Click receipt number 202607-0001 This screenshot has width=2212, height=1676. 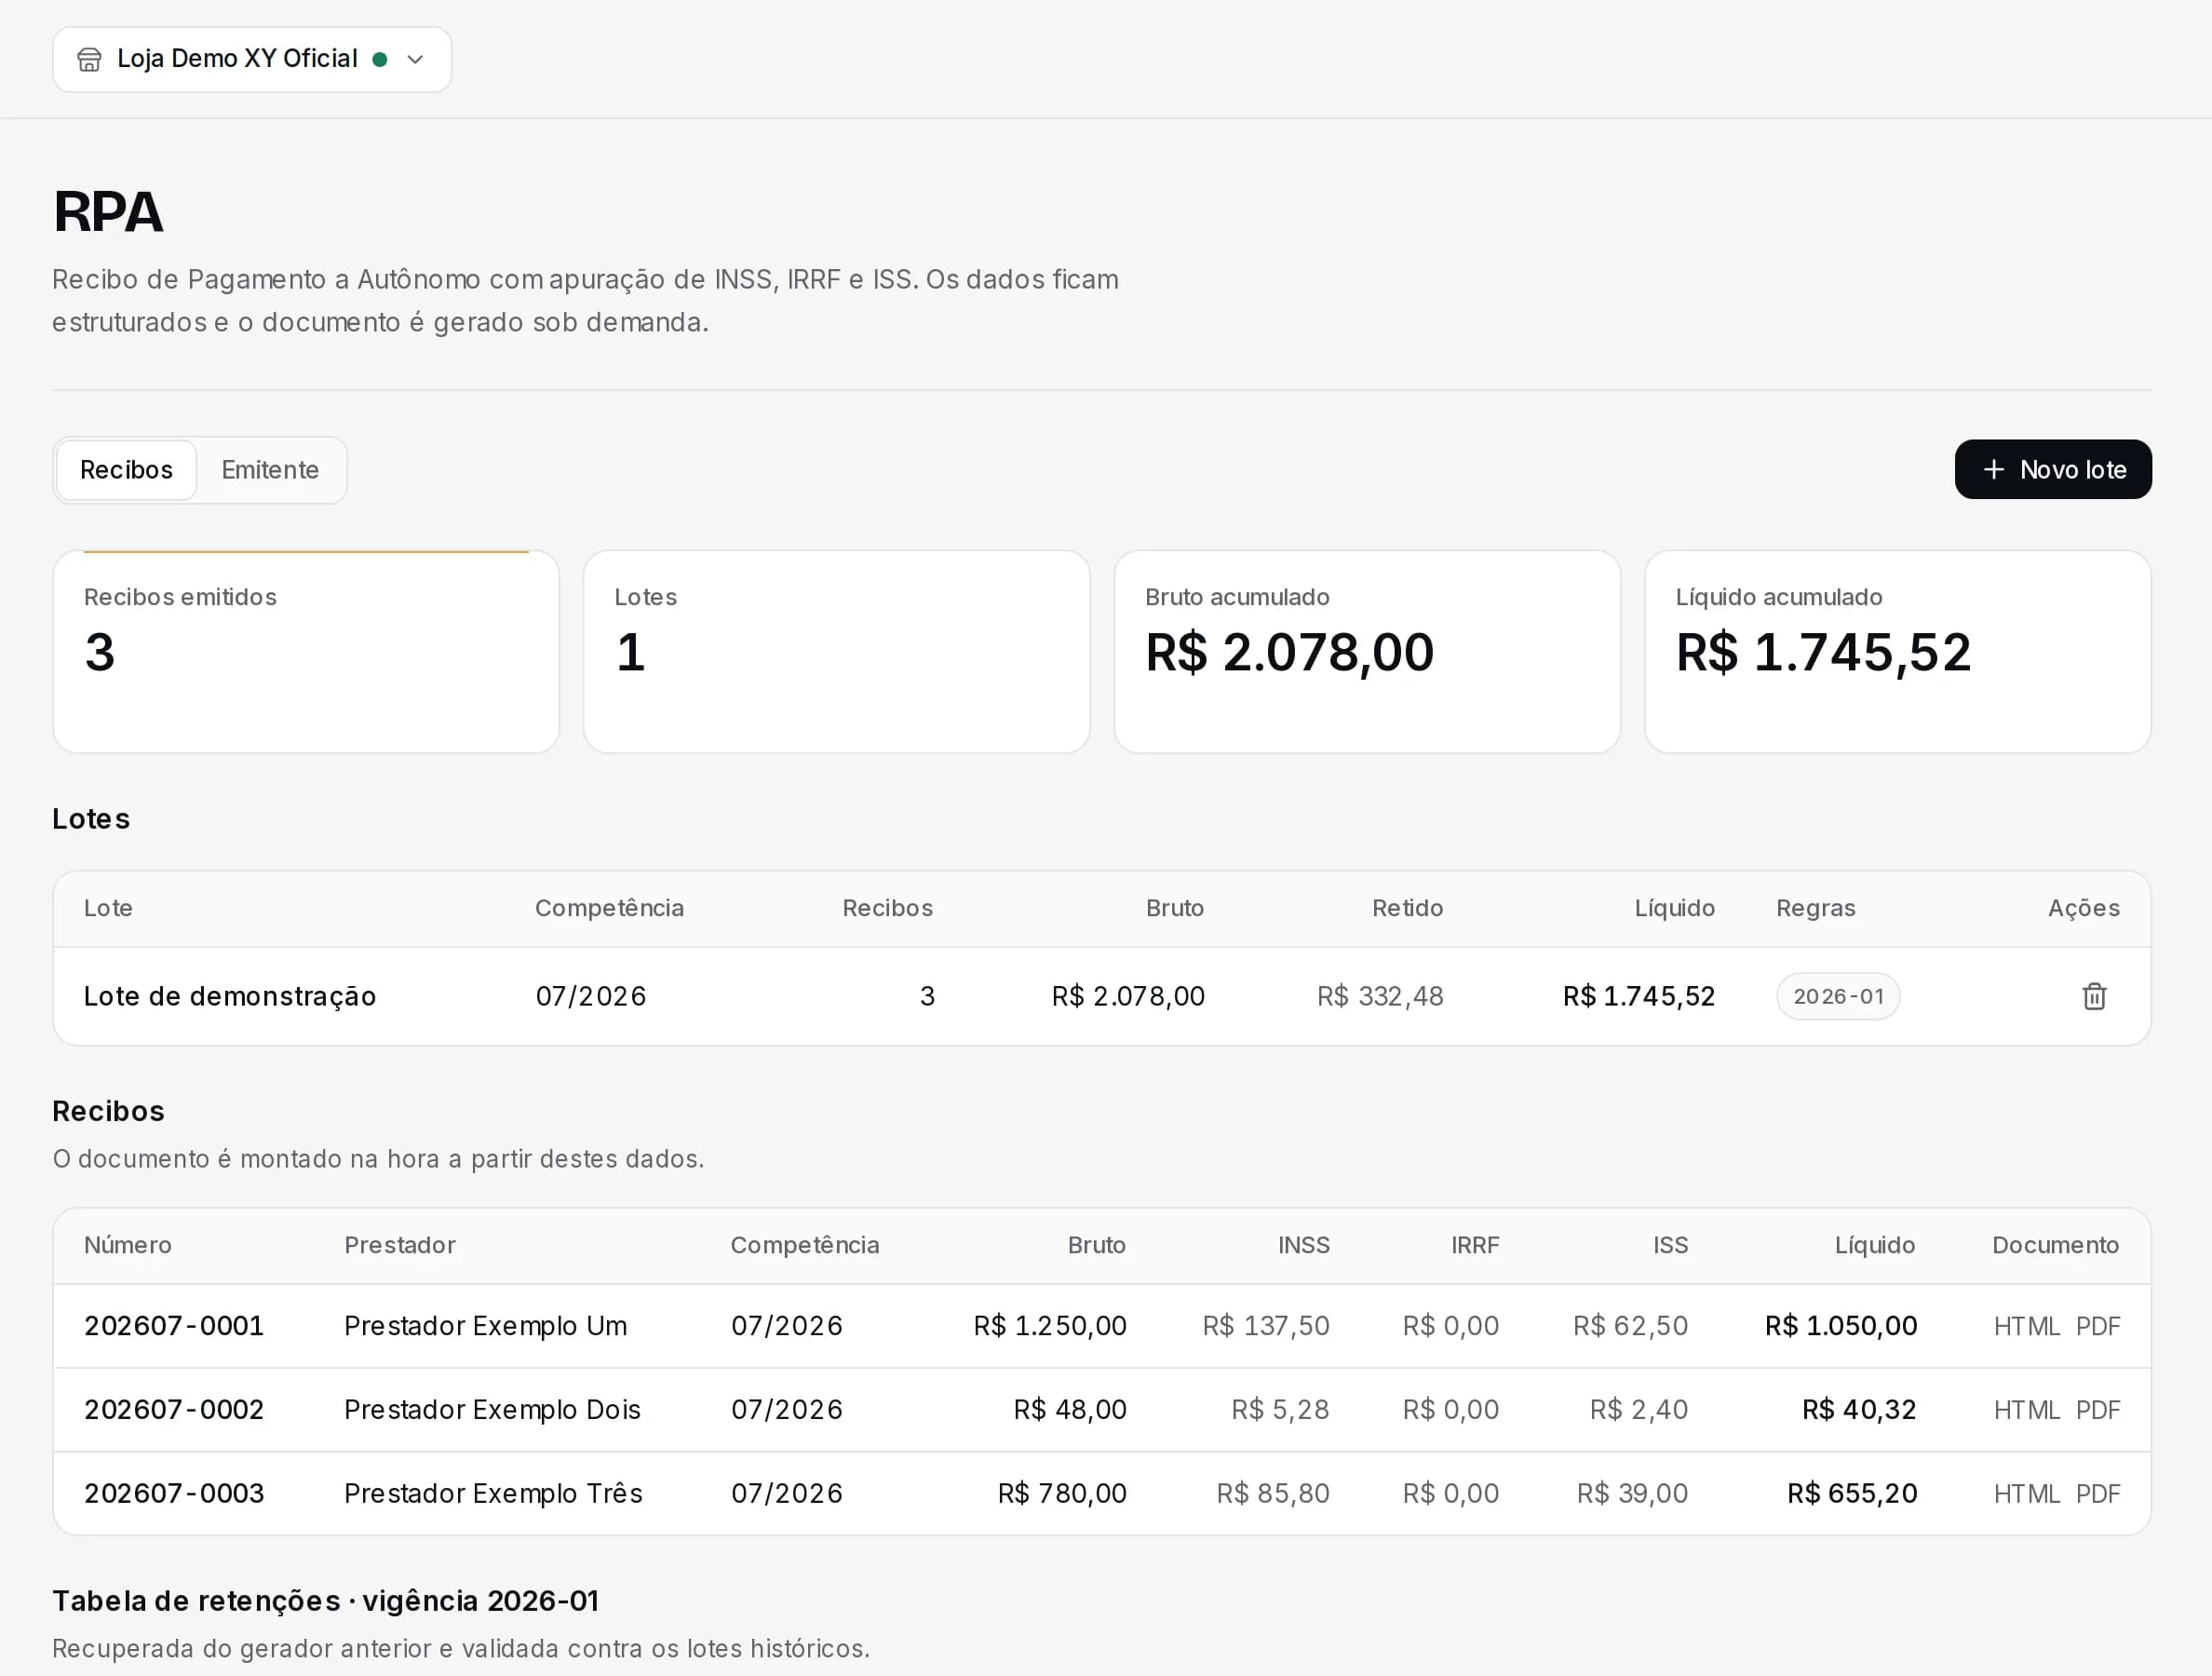click(x=174, y=1326)
